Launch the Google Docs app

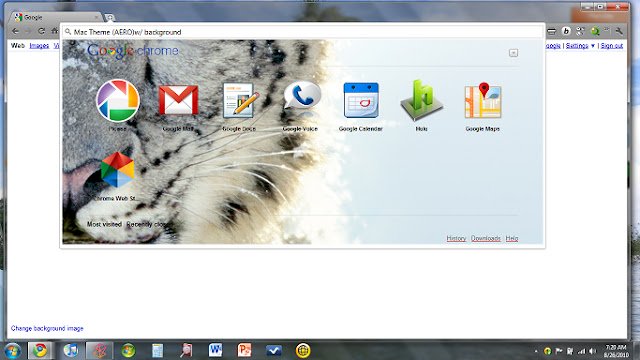[x=241, y=100]
